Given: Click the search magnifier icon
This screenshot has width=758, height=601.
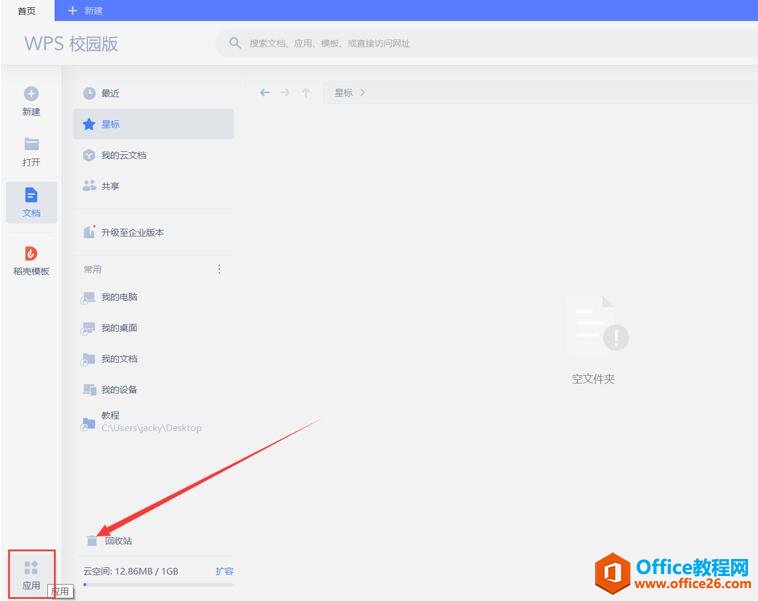Looking at the screenshot, I should click(x=235, y=43).
